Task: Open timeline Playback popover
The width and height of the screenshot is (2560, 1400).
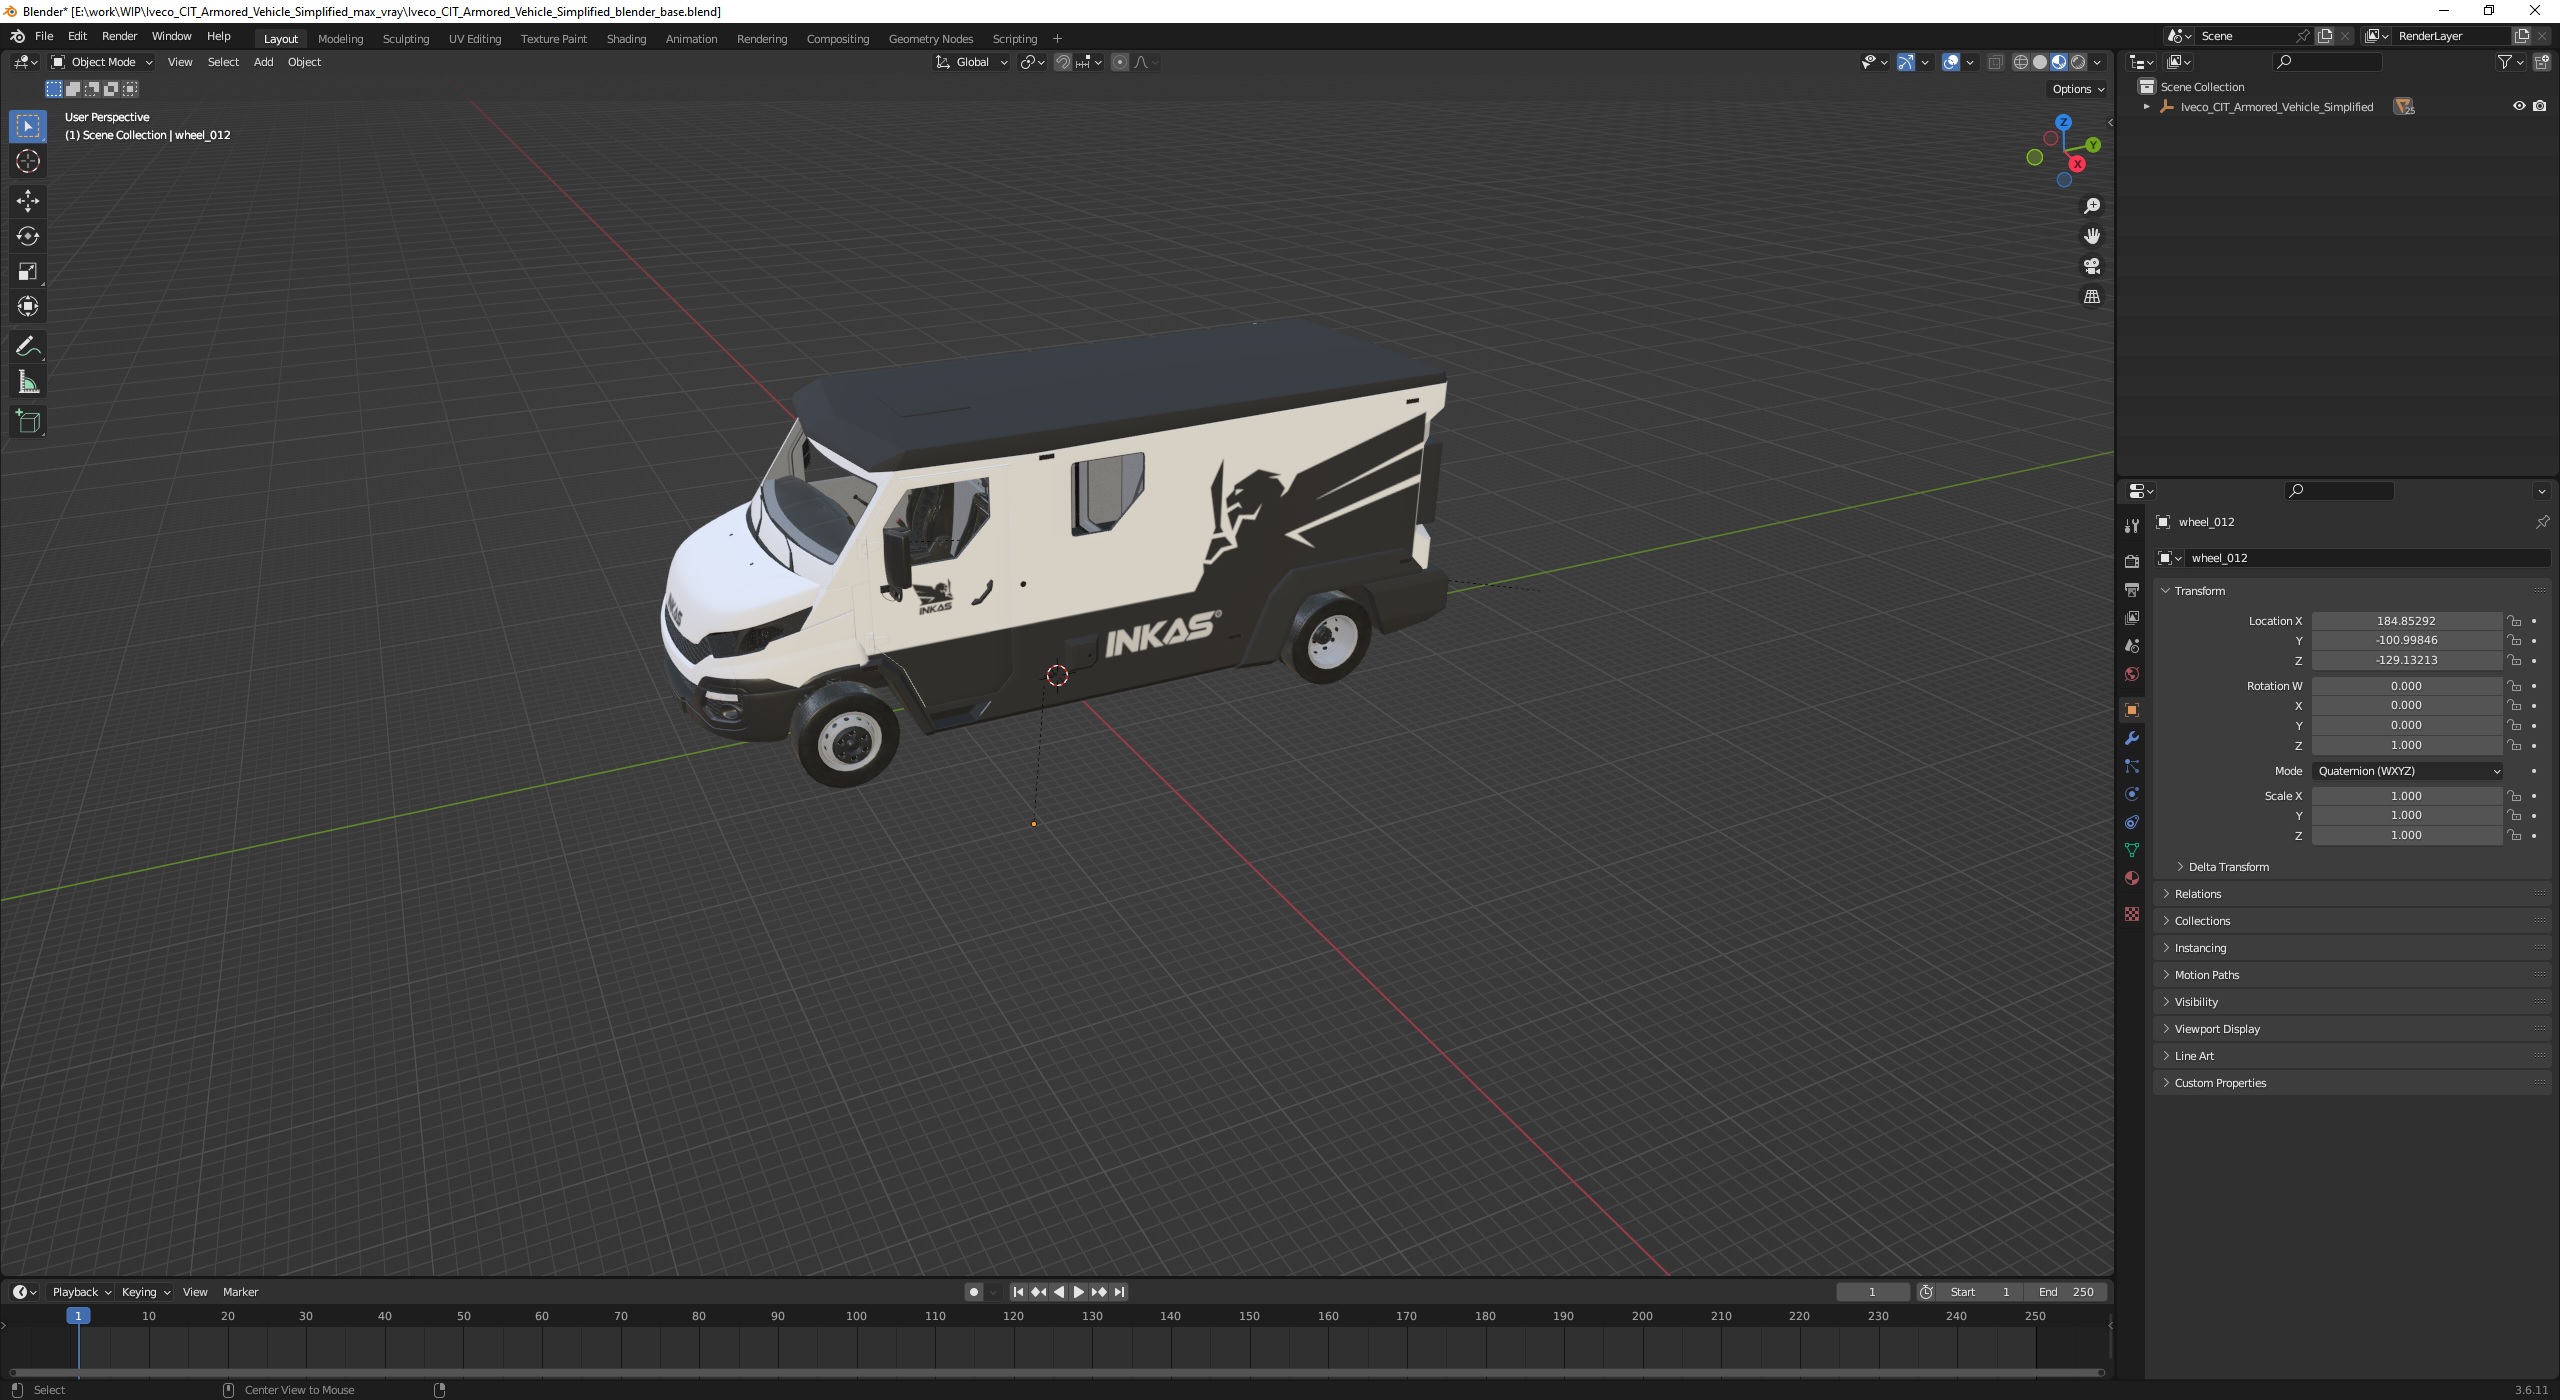Action: point(81,1292)
